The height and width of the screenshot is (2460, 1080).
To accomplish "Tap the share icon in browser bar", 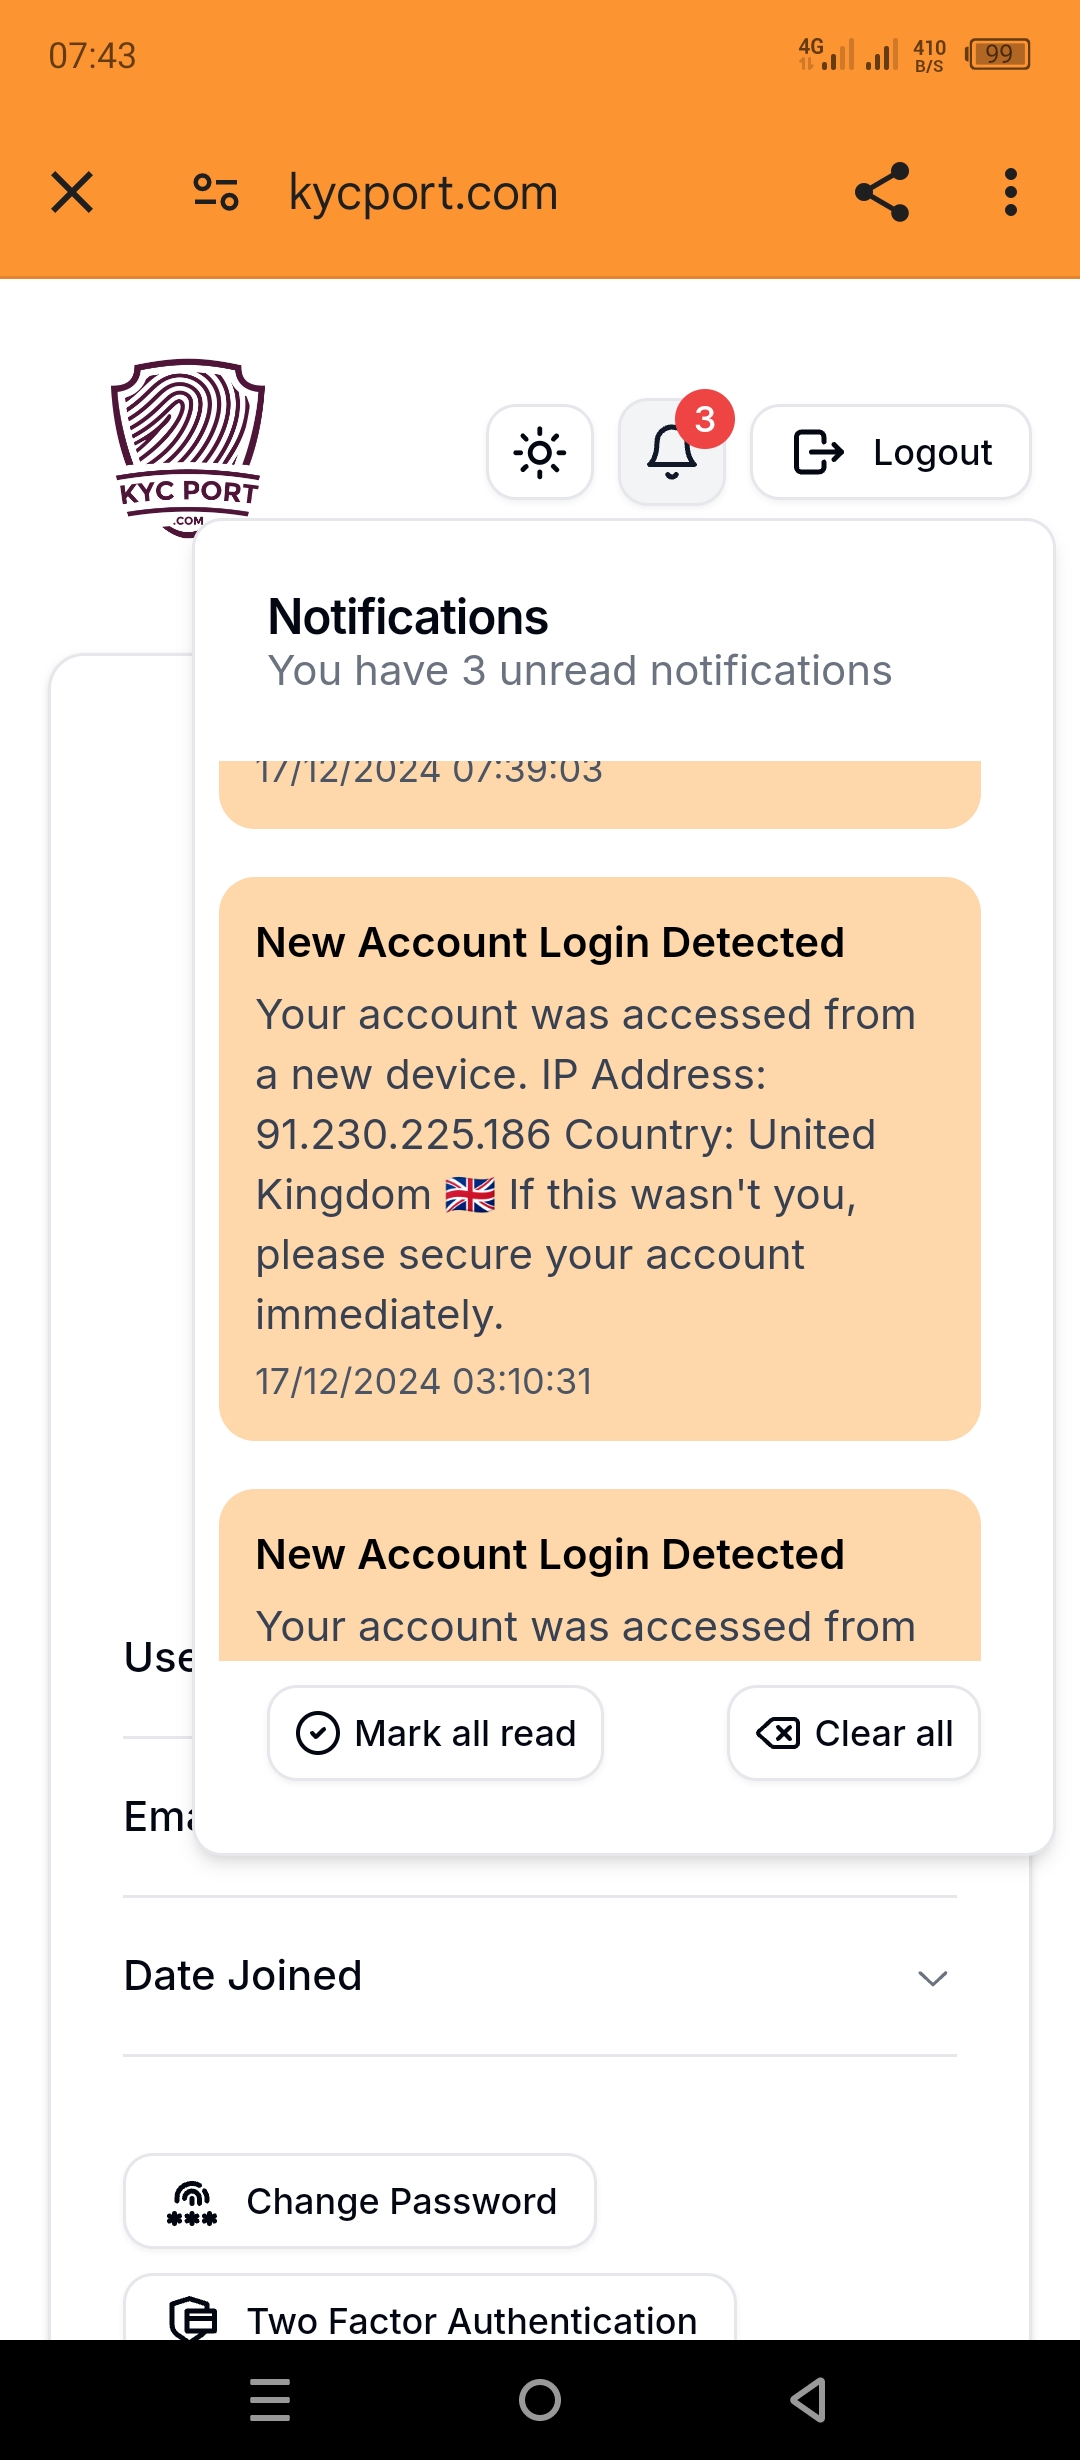I will pos(882,192).
